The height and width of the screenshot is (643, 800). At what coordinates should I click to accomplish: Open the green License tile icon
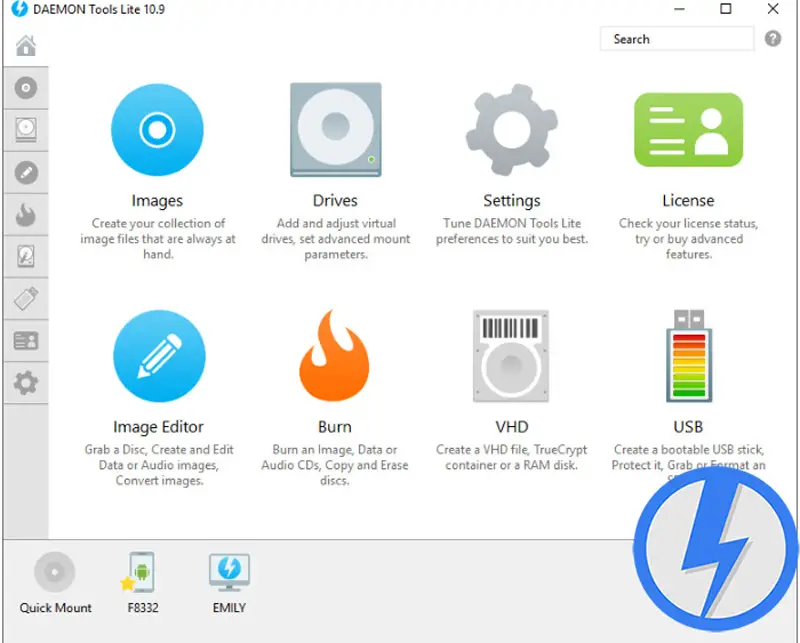[x=688, y=130]
